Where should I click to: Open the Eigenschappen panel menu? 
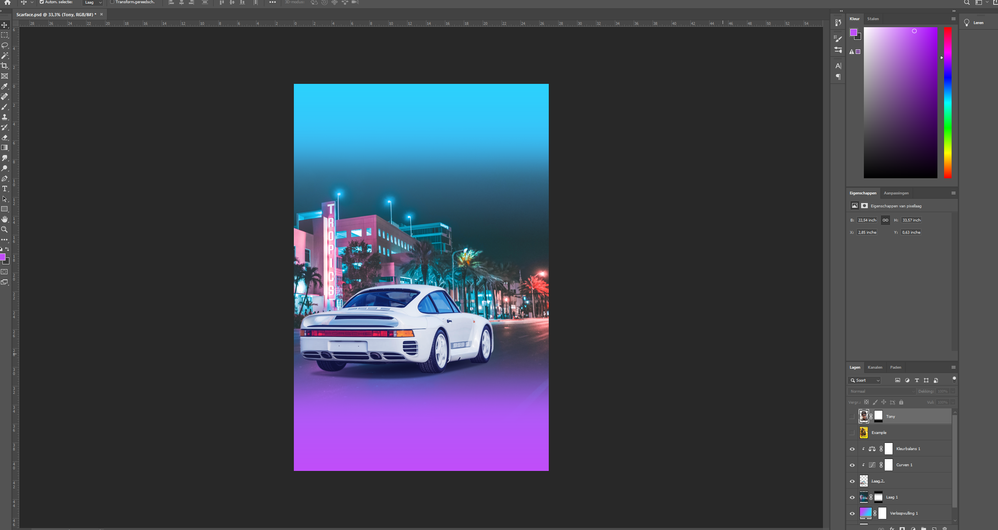(953, 193)
